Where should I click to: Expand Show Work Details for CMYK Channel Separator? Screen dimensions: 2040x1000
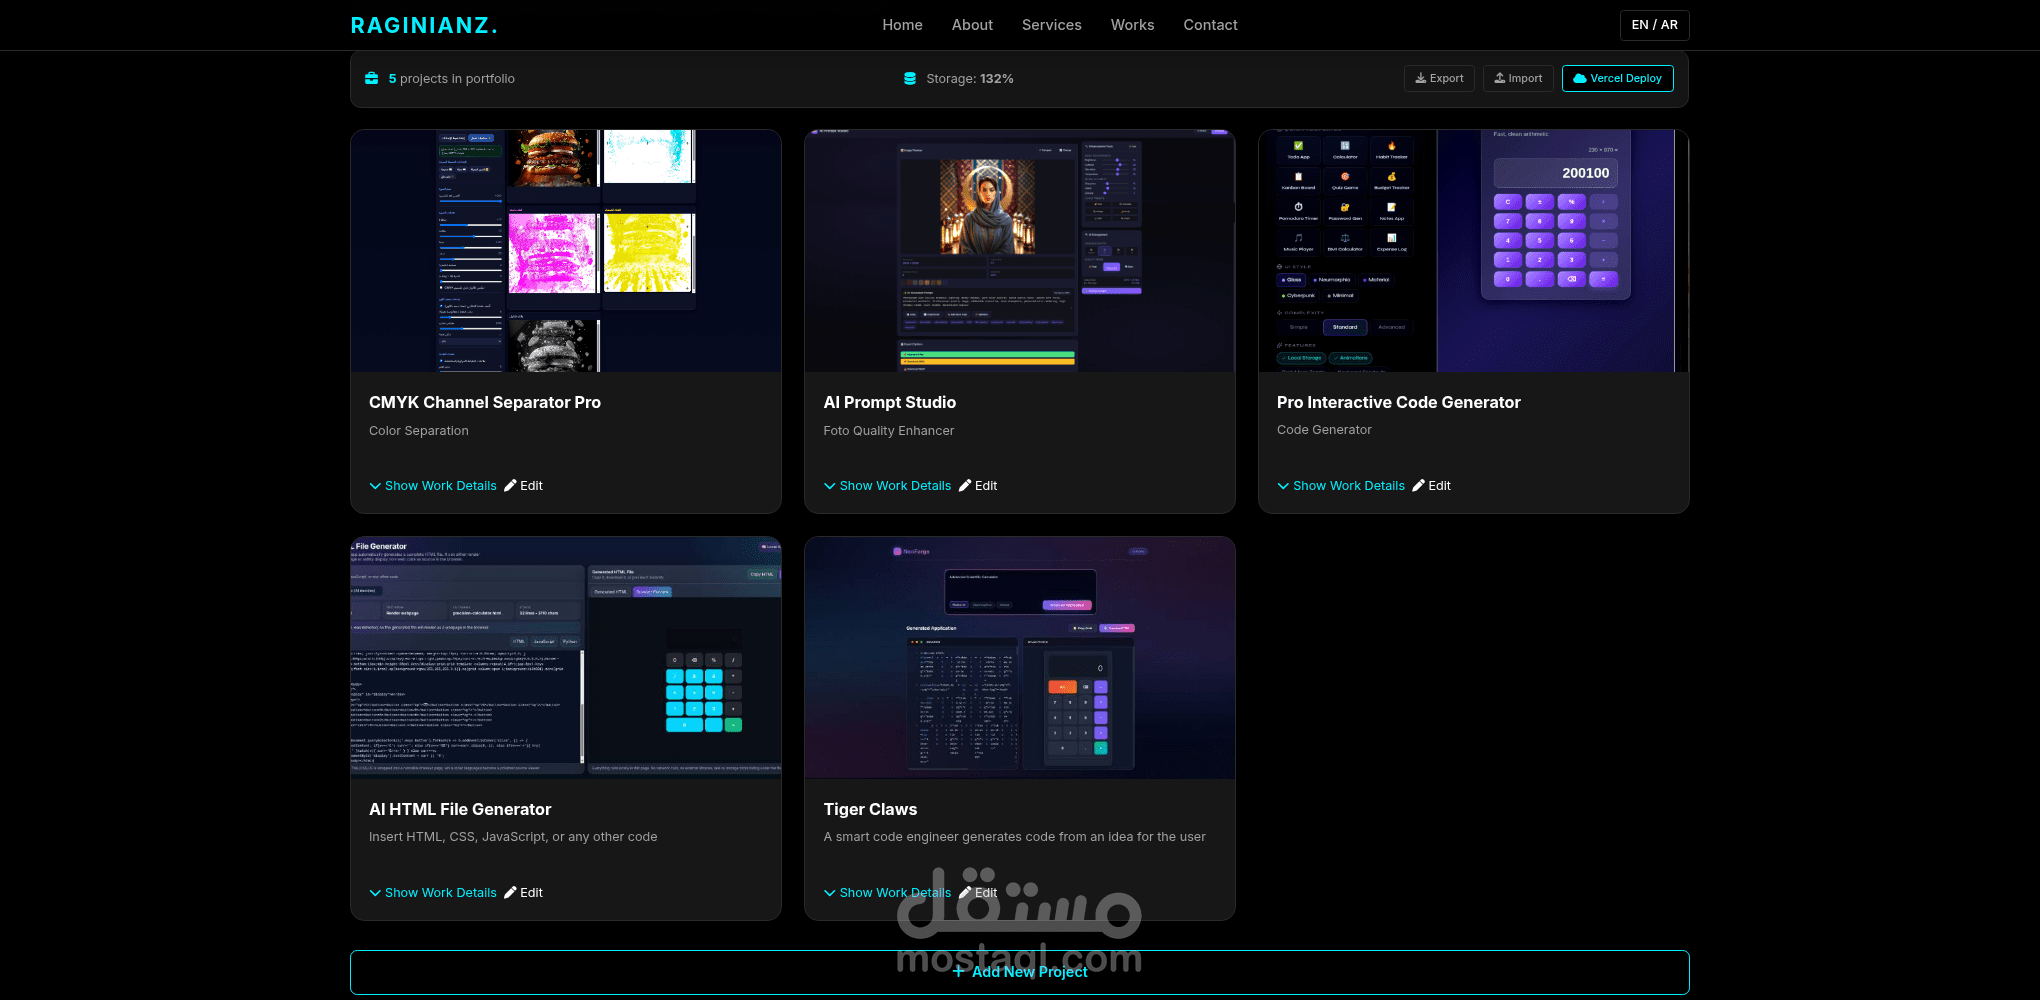coord(433,486)
